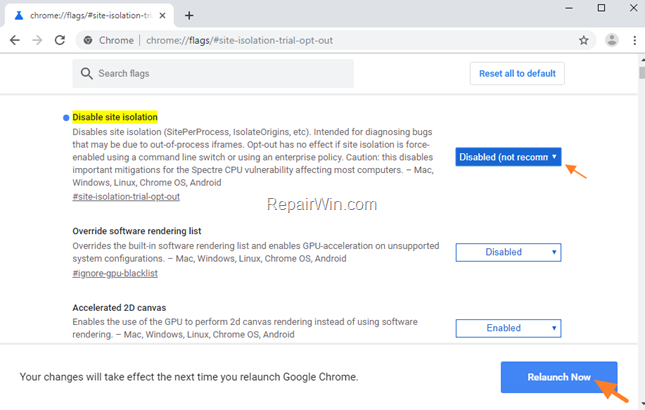Open Chrome's three-dot menu
Image resolution: width=645 pixels, height=410 pixels.
[634, 40]
